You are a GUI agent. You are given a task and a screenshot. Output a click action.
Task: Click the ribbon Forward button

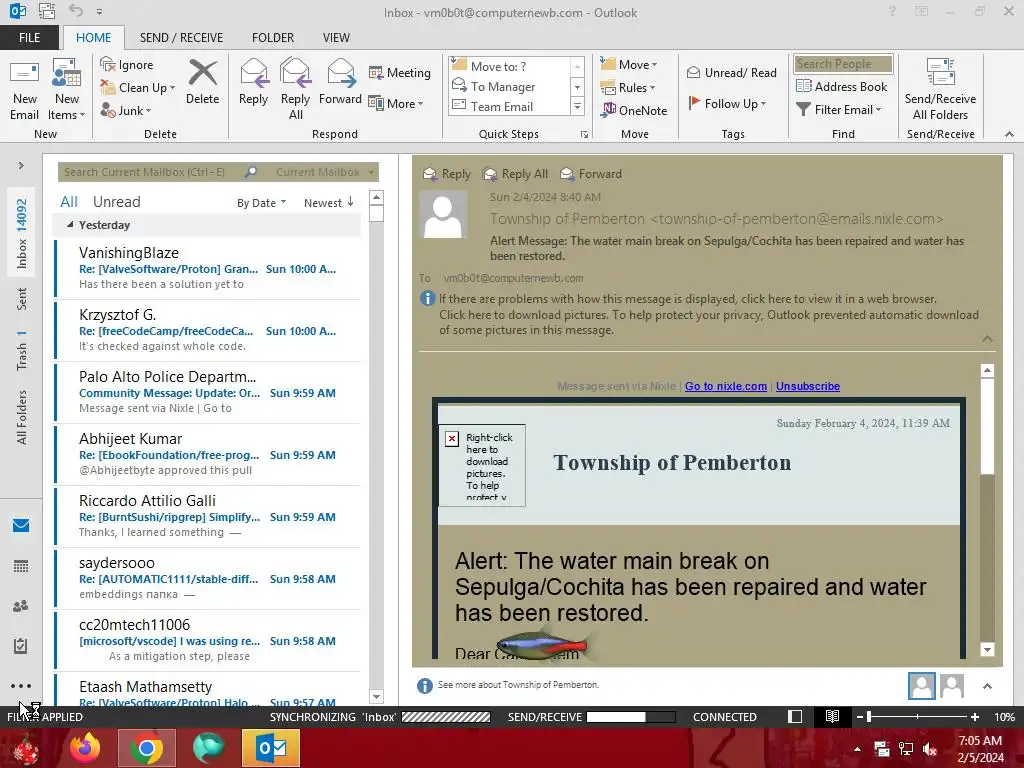point(340,83)
